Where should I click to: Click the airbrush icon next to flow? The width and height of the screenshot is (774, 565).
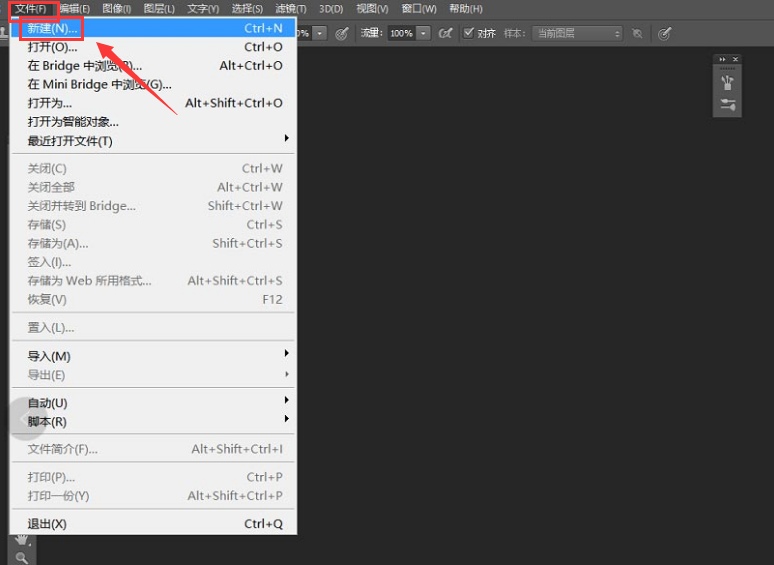(x=445, y=33)
